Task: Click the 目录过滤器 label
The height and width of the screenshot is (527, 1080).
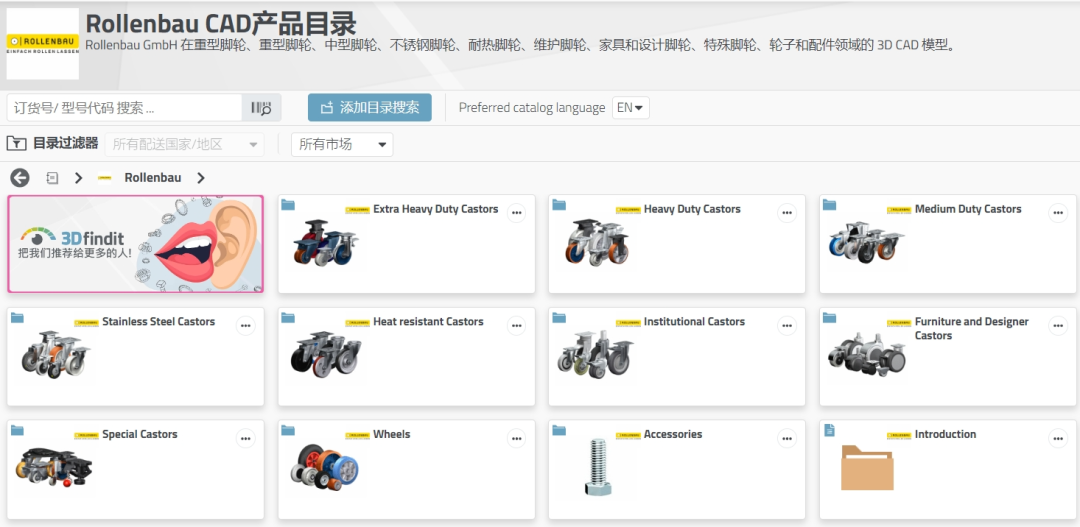Action: pos(65,143)
